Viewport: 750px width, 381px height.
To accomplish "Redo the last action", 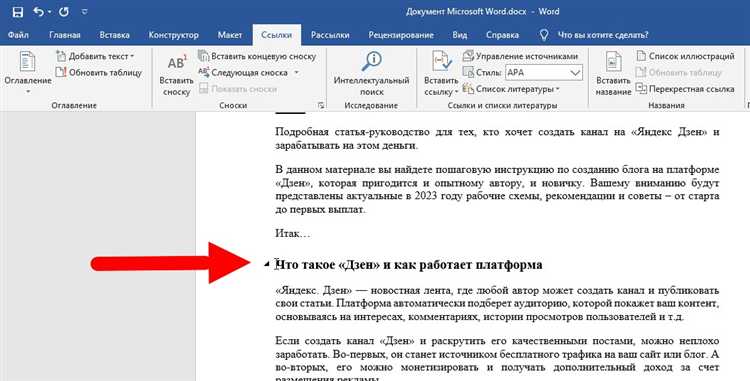I will [64, 12].
